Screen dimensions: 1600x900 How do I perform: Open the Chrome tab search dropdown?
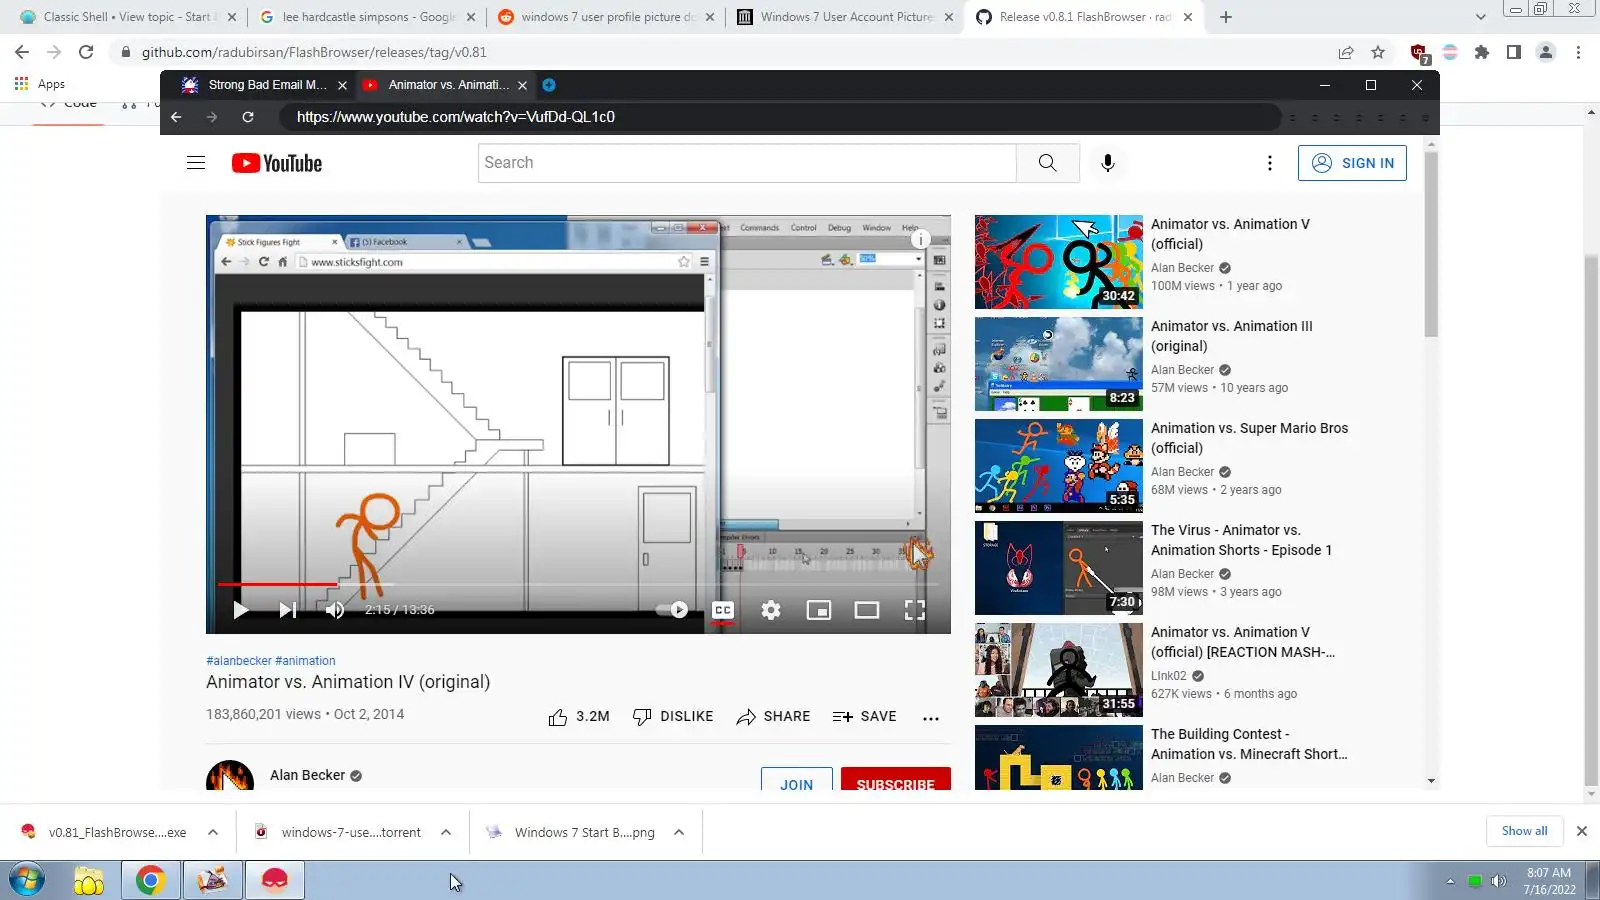click(1481, 17)
